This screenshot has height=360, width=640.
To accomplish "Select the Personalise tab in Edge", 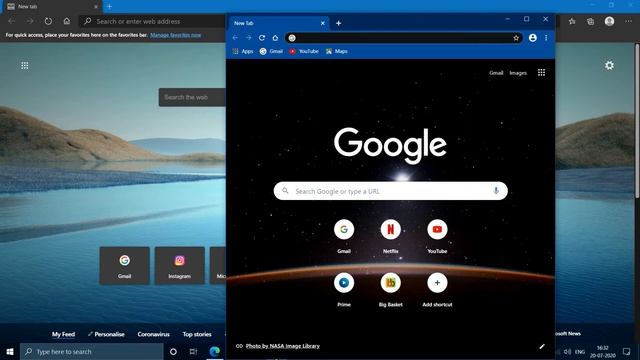I will click(106, 334).
